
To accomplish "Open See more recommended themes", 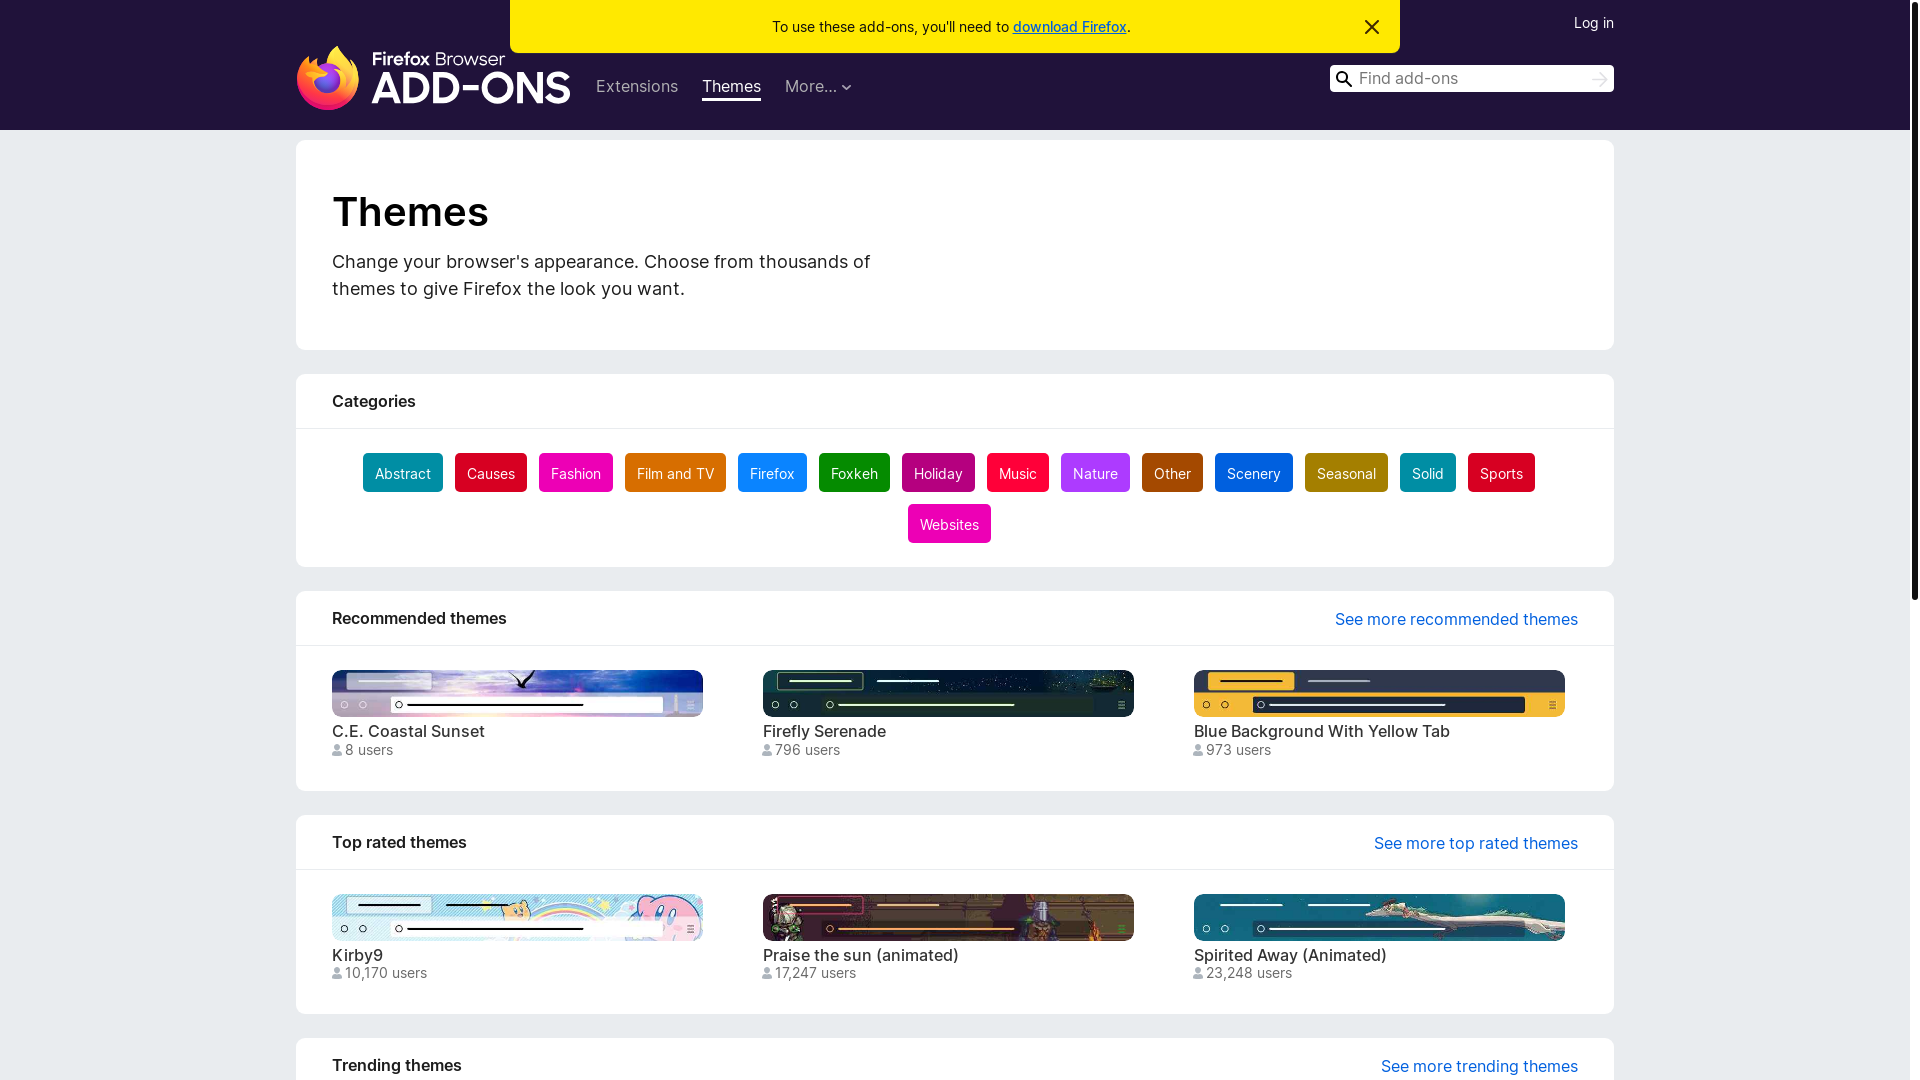I will point(1456,619).
